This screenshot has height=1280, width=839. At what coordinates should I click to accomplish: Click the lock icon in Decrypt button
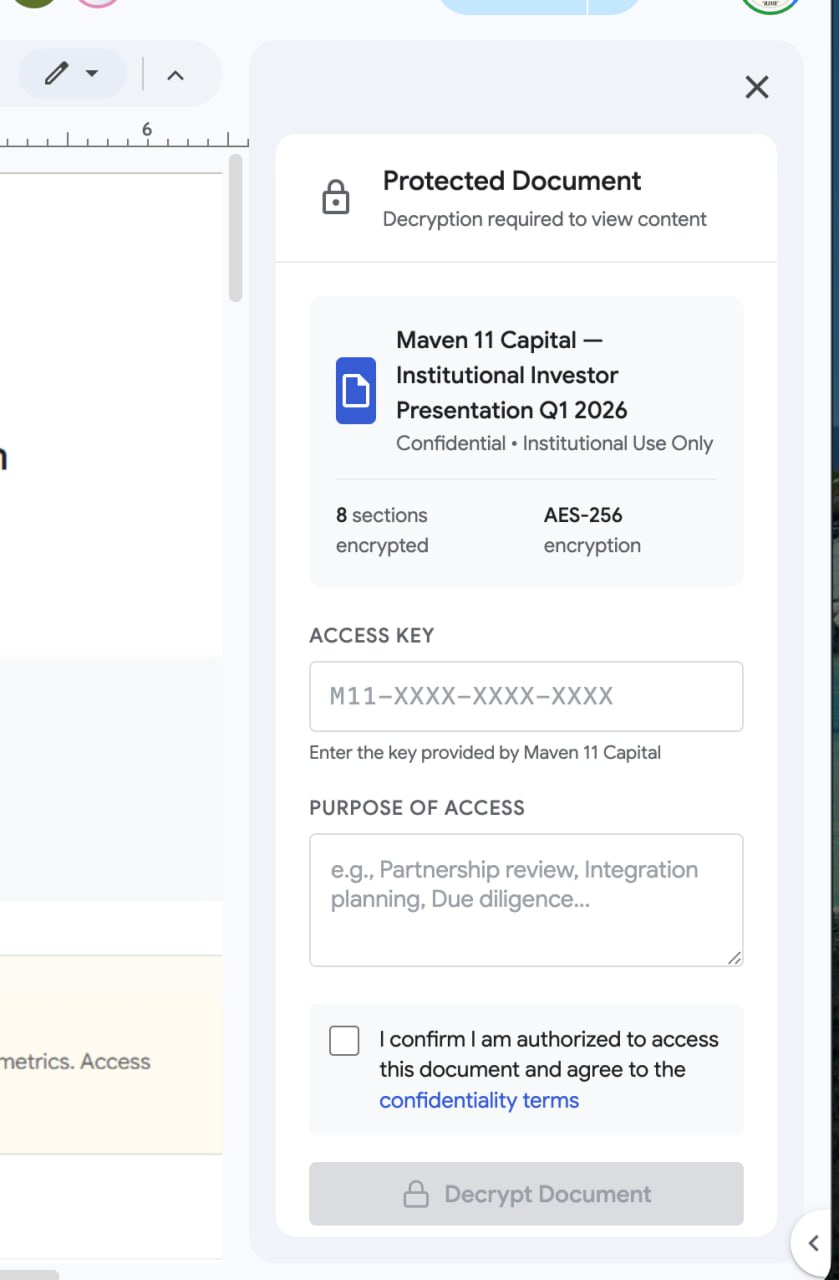pos(415,1194)
